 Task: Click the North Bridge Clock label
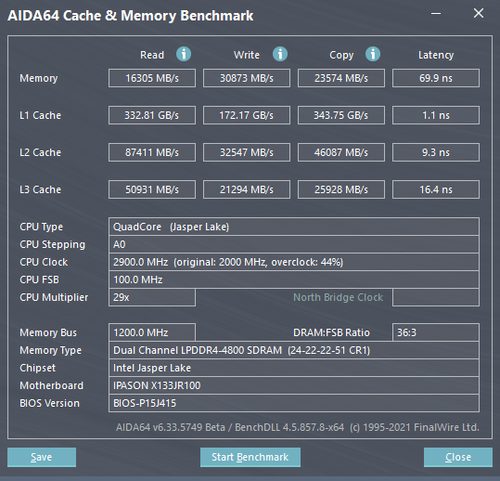point(338,297)
